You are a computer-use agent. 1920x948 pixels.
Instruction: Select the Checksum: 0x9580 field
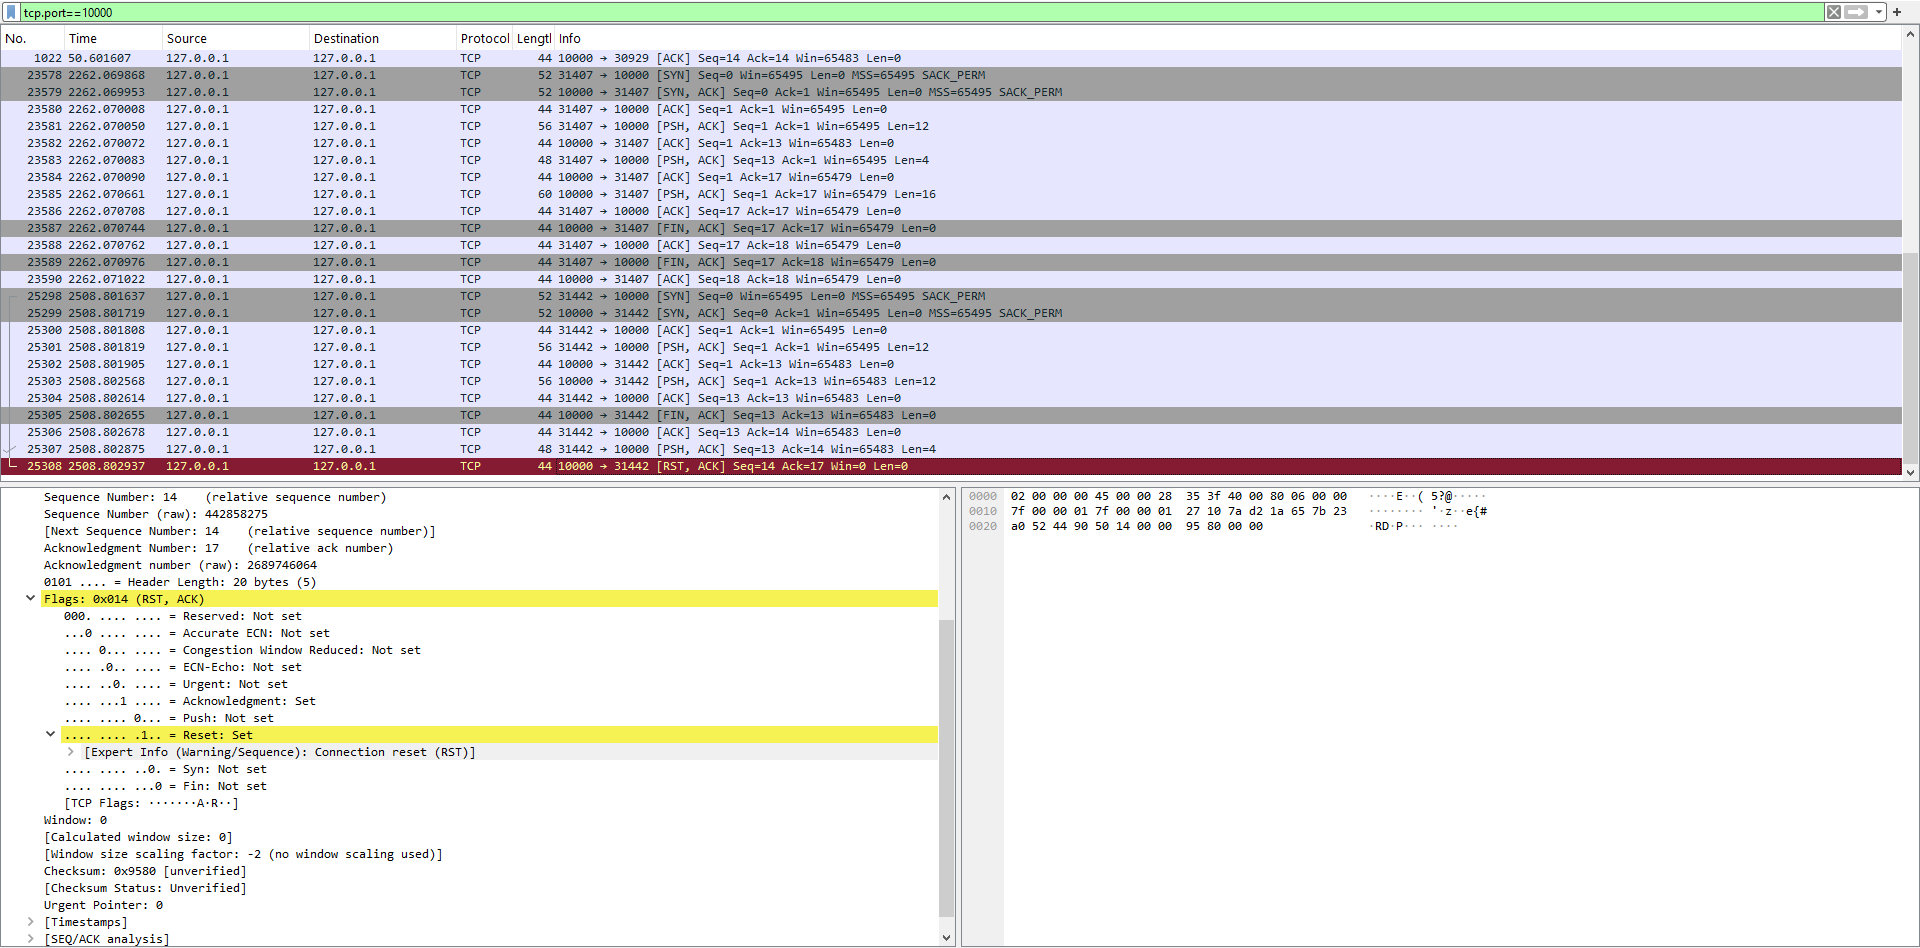tap(144, 871)
